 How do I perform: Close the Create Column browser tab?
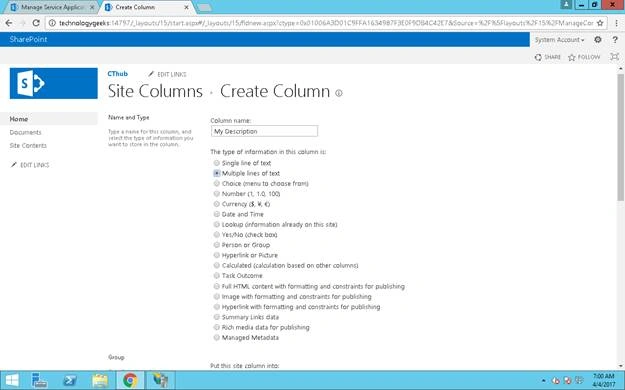coord(186,7)
